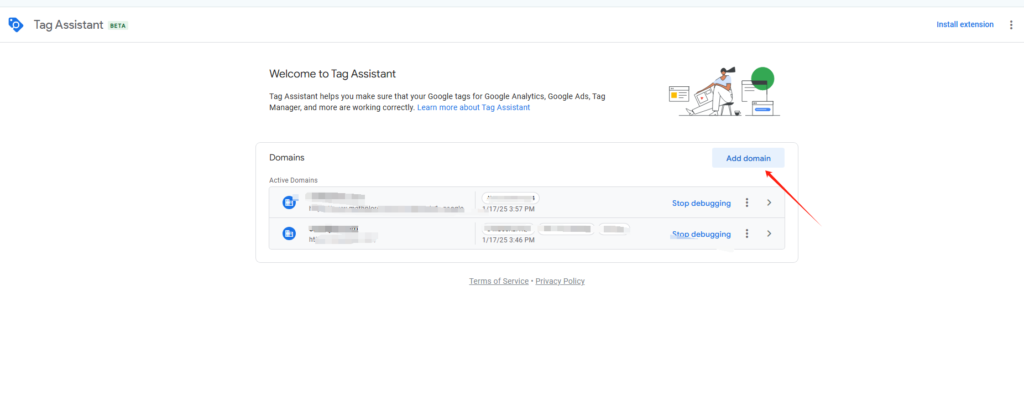Click the domain icon in the 3:46 PM row

click(289, 234)
